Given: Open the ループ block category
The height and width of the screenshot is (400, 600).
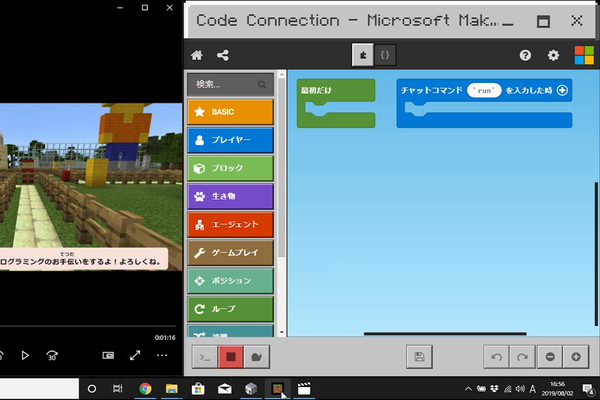Looking at the screenshot, I should [x=230, y=309].
